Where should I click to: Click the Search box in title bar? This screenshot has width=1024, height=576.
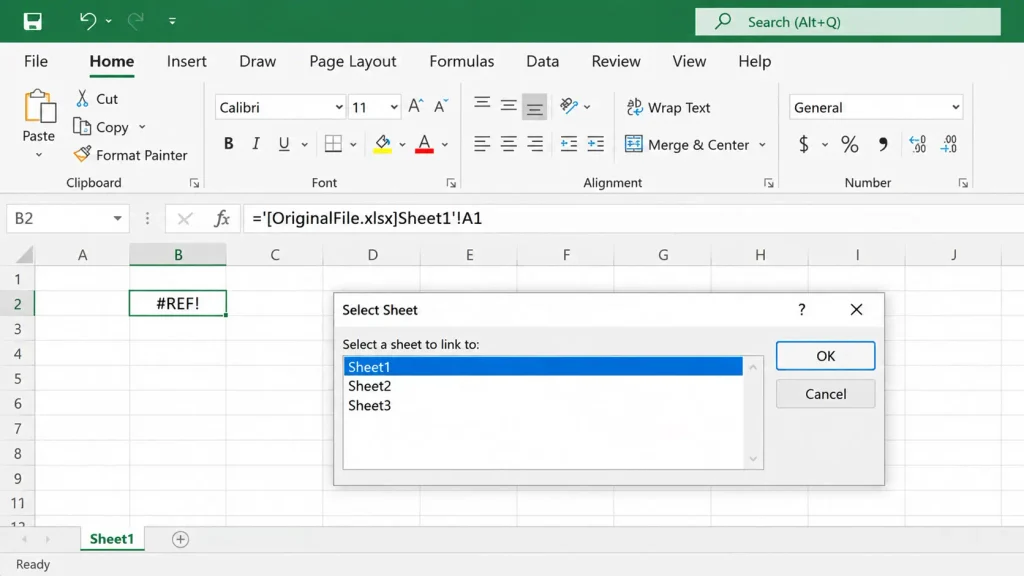coord(848,22)
